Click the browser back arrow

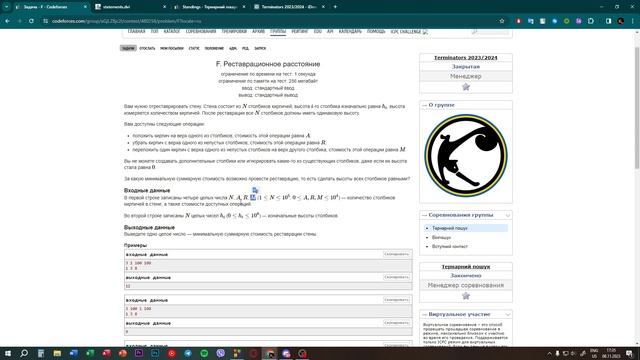(7, 21)
